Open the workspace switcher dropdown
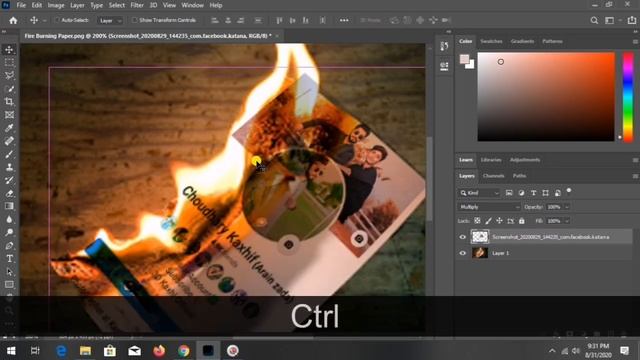640x360 pixels. pos(612,20)
